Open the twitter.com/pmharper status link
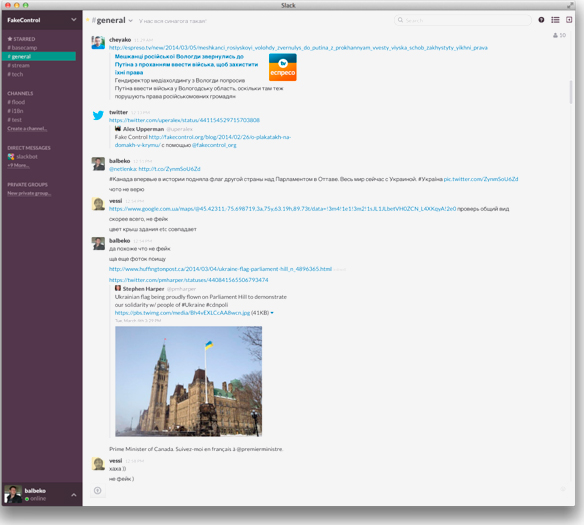584x525 pixels. [188, 280]
